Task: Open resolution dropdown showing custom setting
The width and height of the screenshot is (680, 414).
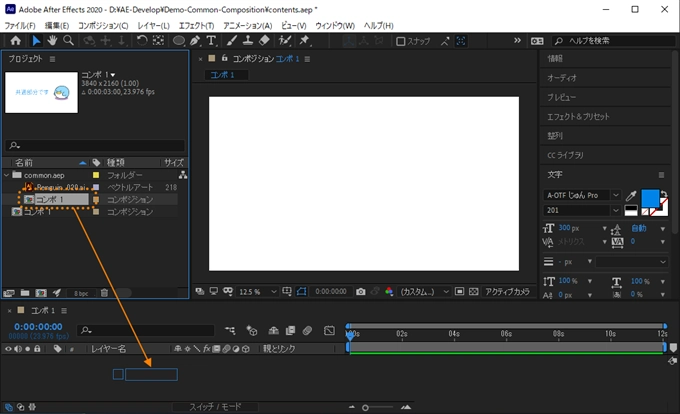Action: coord(425,292)
